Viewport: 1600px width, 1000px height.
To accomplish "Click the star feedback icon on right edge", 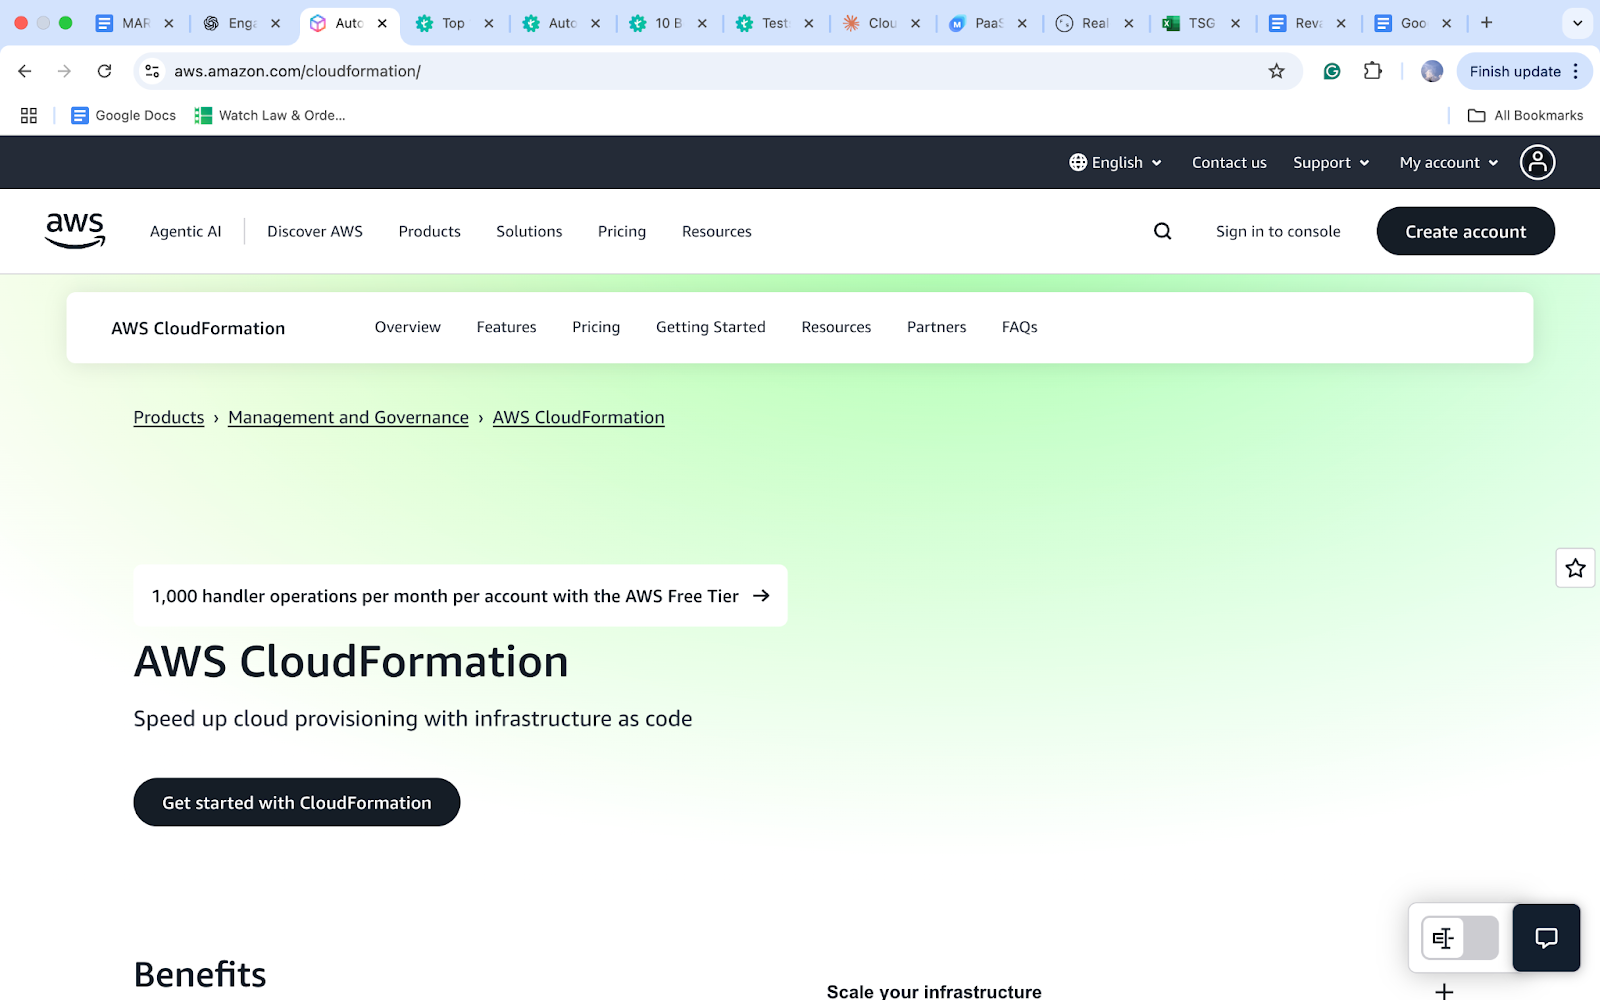I will [1575, 568].
